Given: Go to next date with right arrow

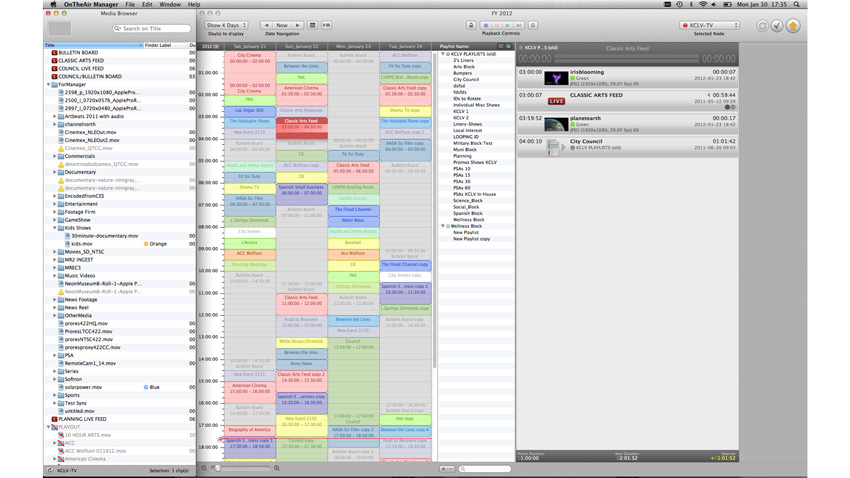Looking at the screenshot, I should tap(297, 25).
